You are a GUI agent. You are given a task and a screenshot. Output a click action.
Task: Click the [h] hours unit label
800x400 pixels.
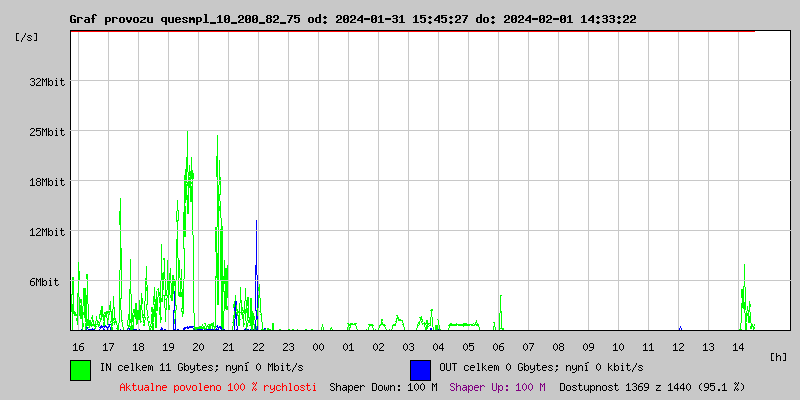pos(779,356)
